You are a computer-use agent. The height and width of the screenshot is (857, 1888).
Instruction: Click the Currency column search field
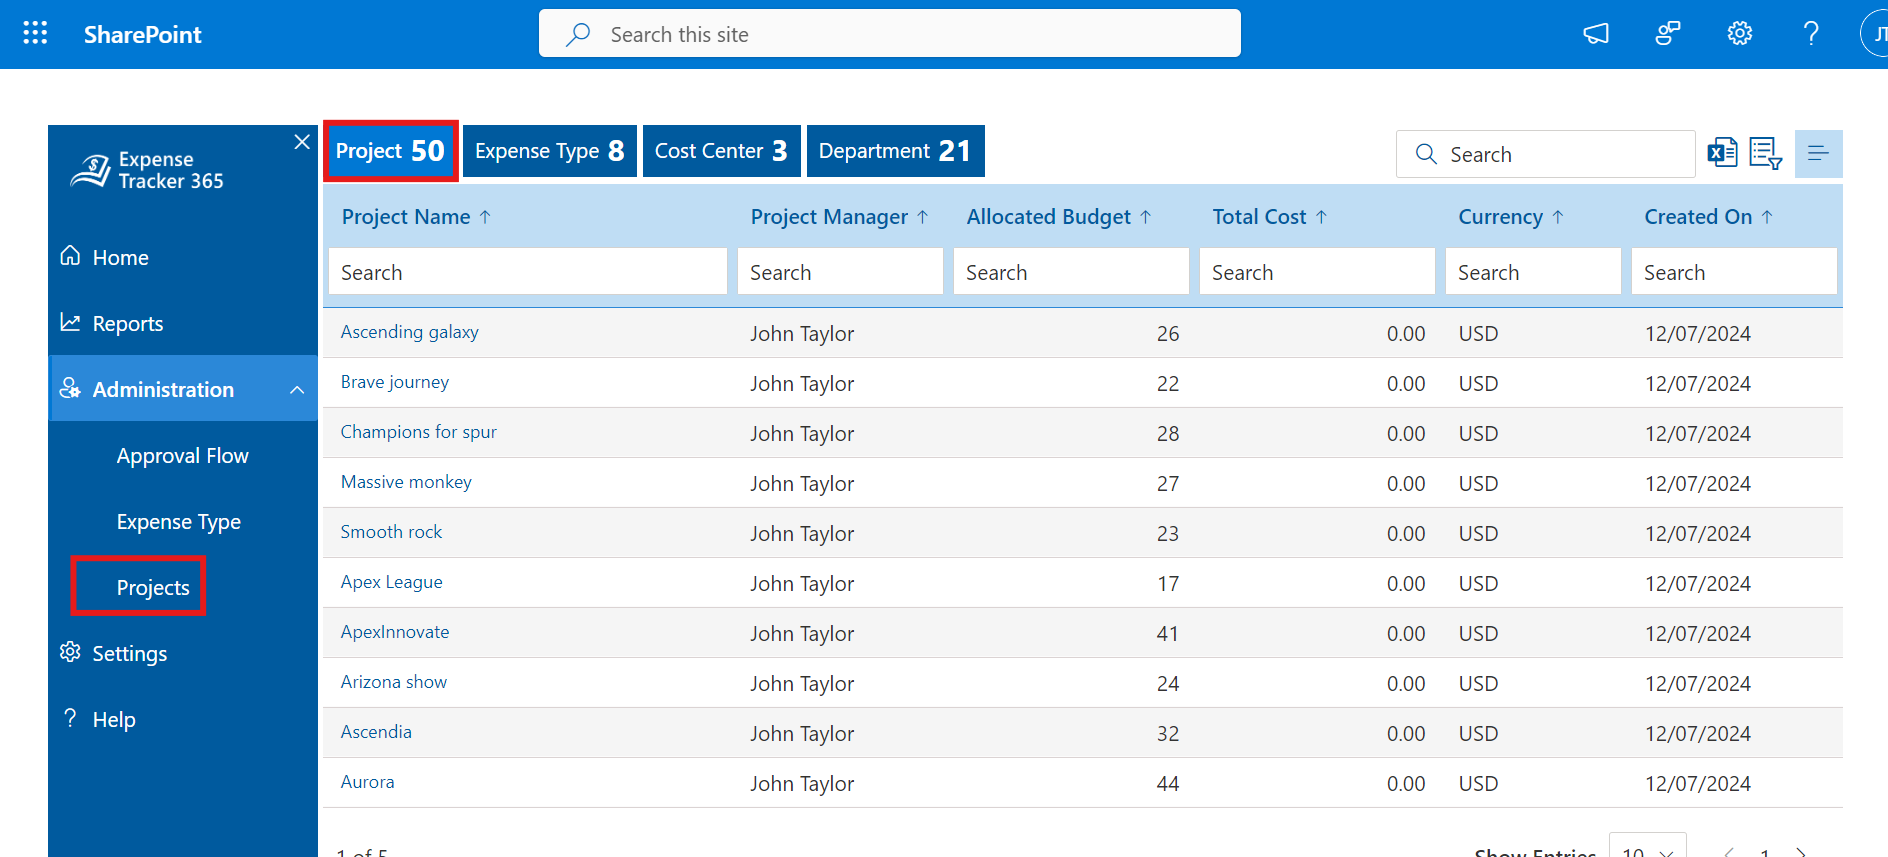pyautogui.click(x=1533, y=272)
